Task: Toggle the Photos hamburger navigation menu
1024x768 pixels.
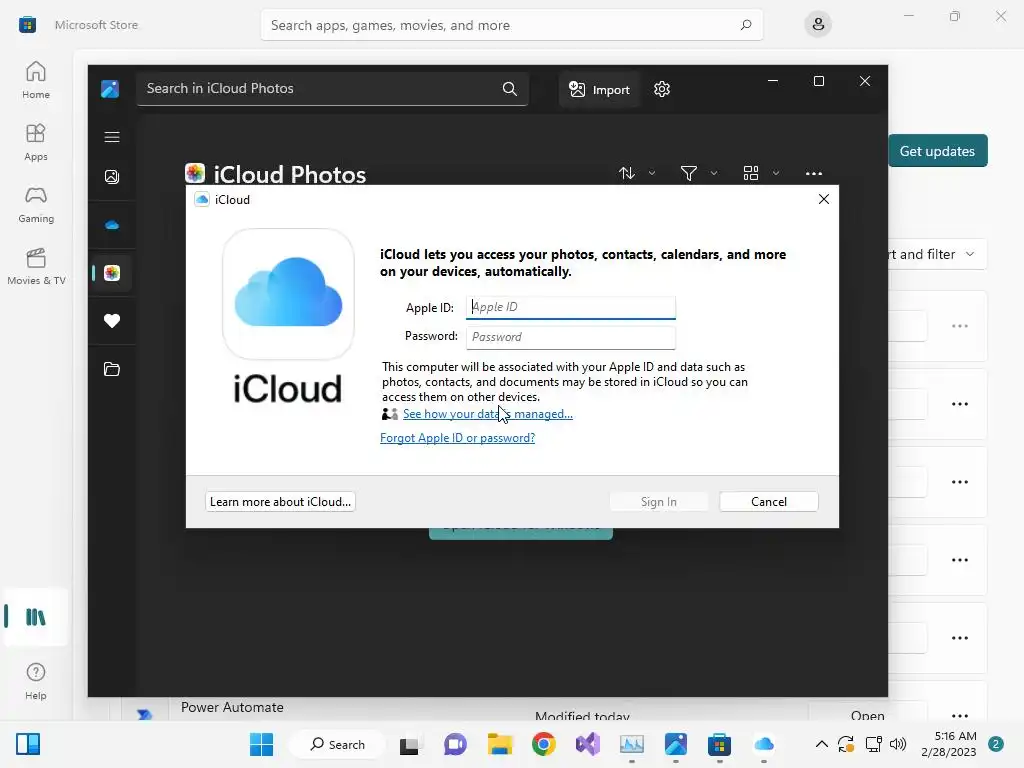Action: pos(112,136)
